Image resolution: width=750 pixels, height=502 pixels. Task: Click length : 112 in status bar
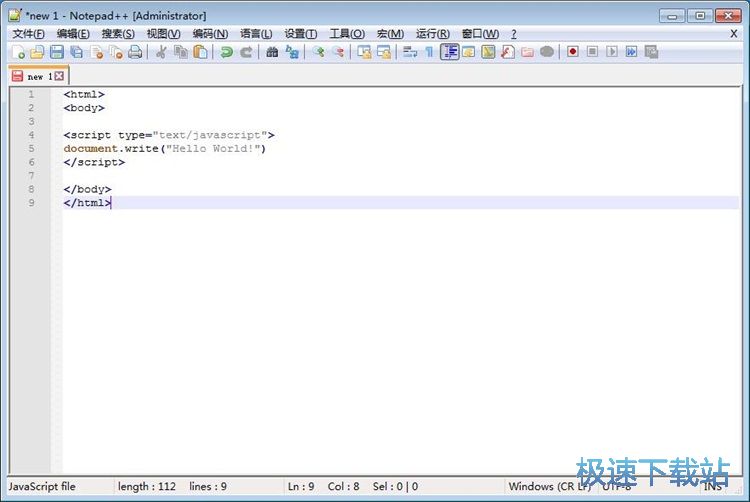coord(147,486)
